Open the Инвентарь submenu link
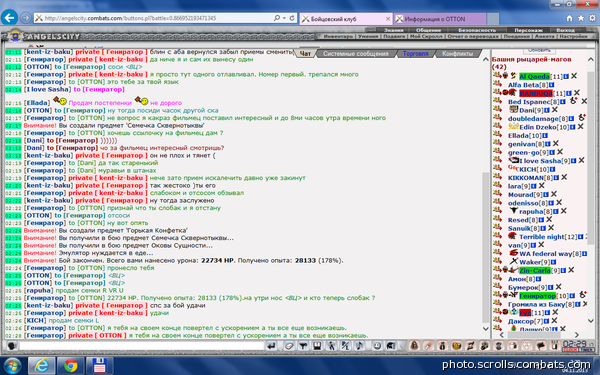 (338, 36)
